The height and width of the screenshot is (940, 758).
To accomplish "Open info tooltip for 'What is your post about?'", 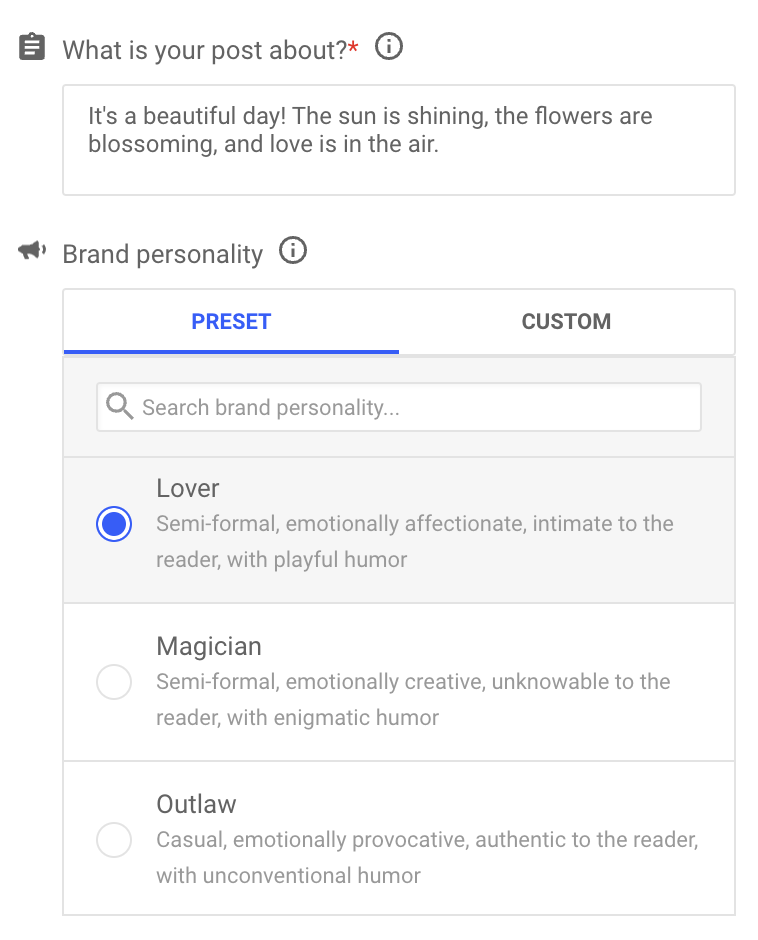I will [x=389, y=46].
